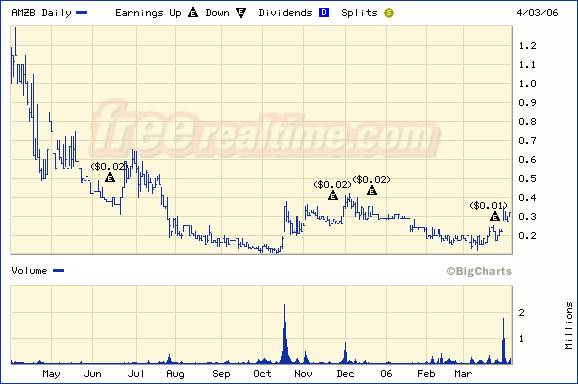Click the 0.5 price axis label

click(527, 178)
